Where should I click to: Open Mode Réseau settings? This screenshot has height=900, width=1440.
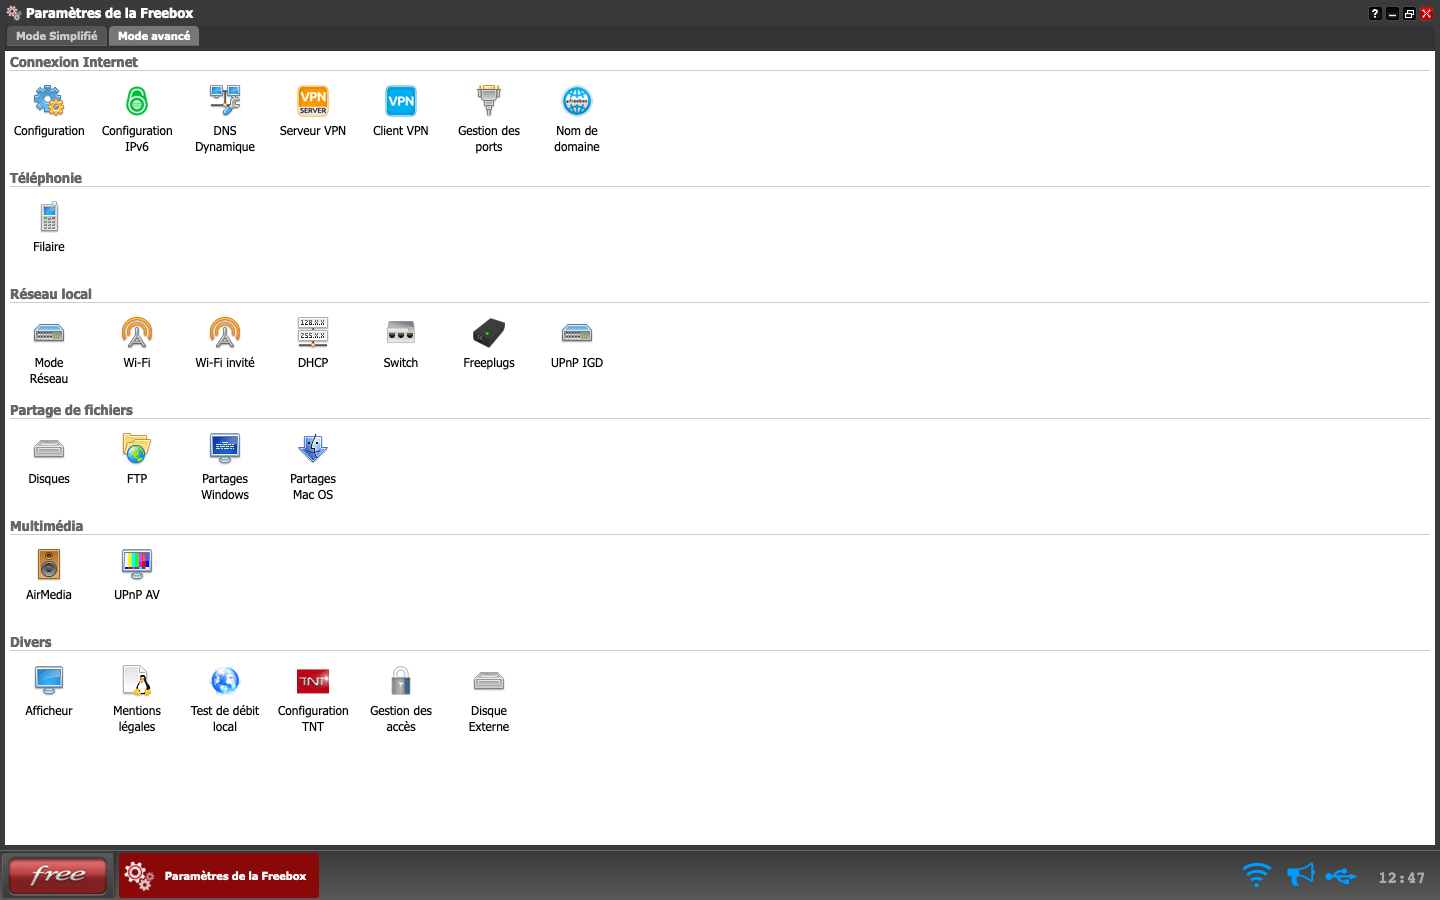[x=49, y=350]
